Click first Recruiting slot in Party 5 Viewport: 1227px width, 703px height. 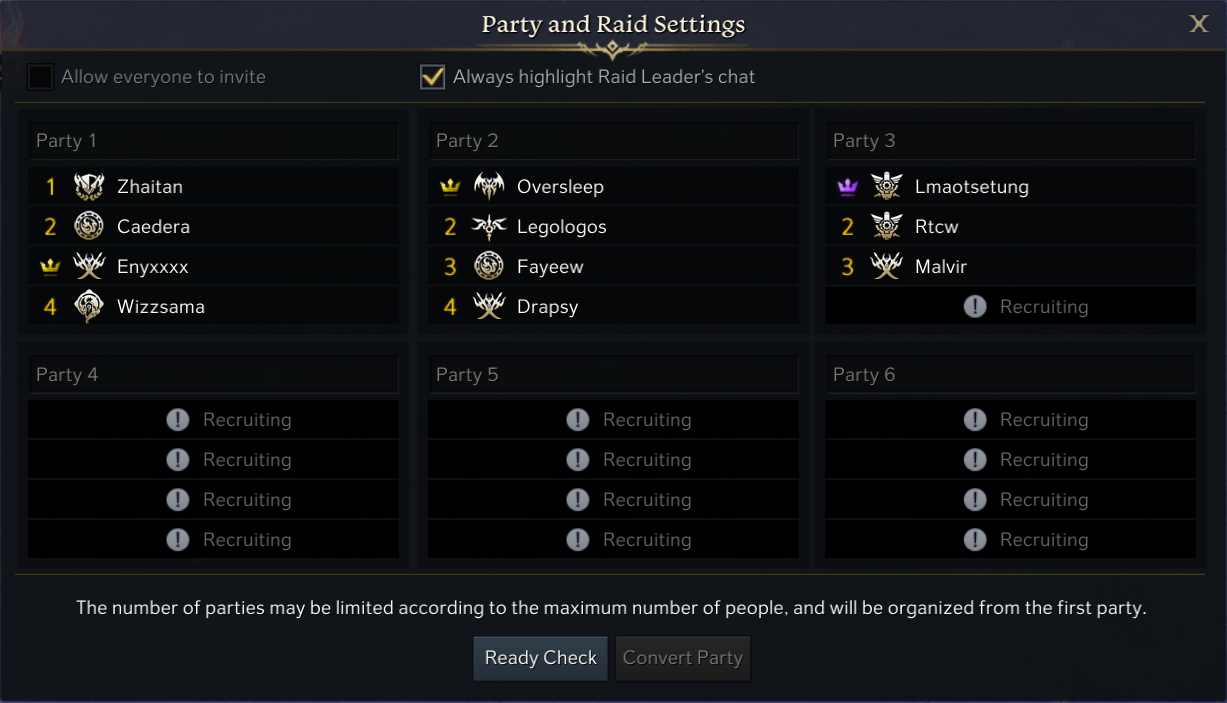(x=613, y=420)
